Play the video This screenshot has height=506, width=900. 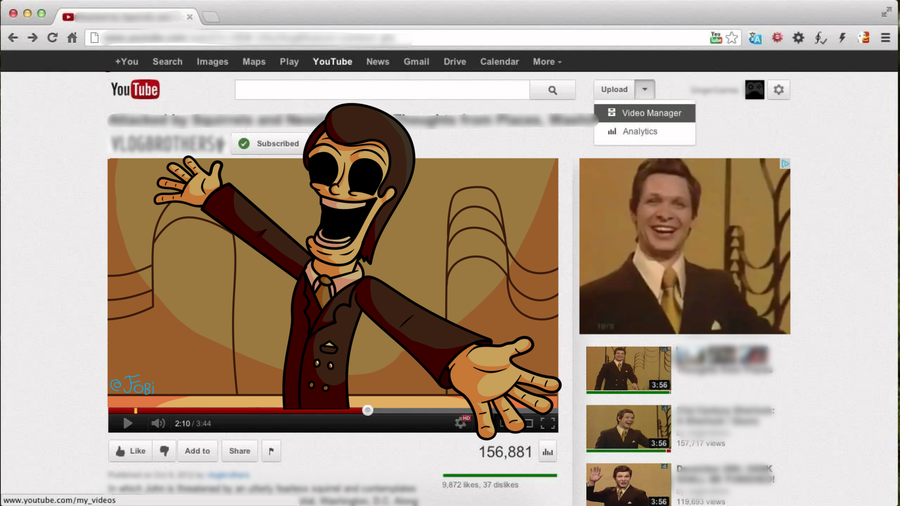pyautogui.click(x=127, y=423)
